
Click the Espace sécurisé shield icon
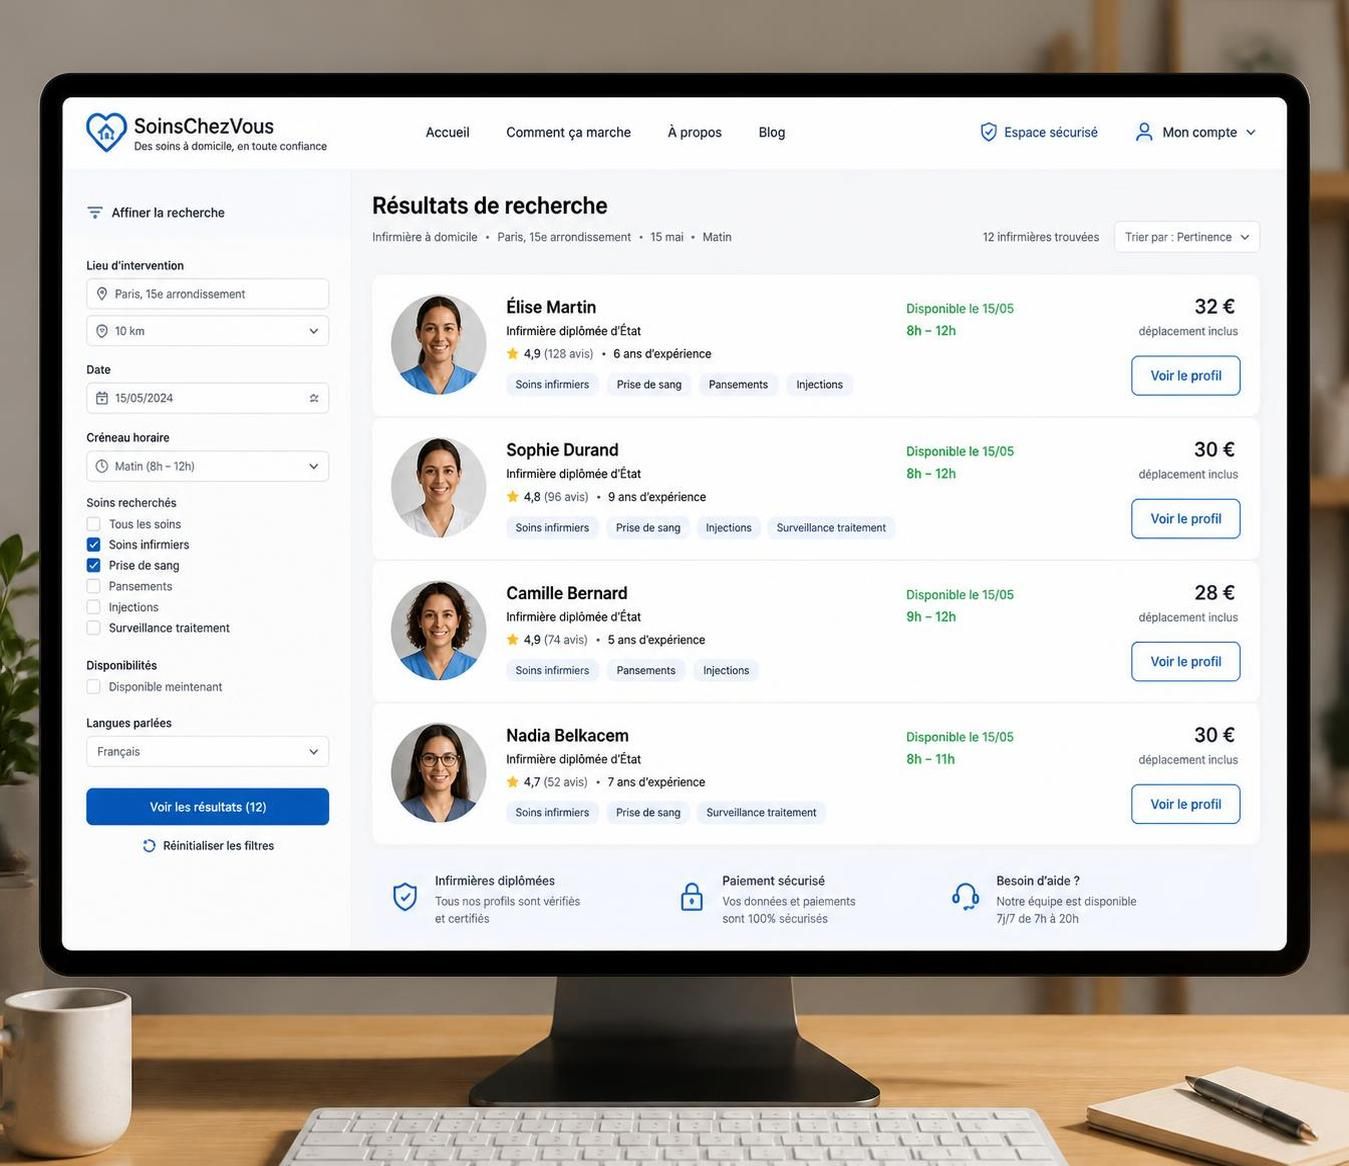(x=988, y=132)
